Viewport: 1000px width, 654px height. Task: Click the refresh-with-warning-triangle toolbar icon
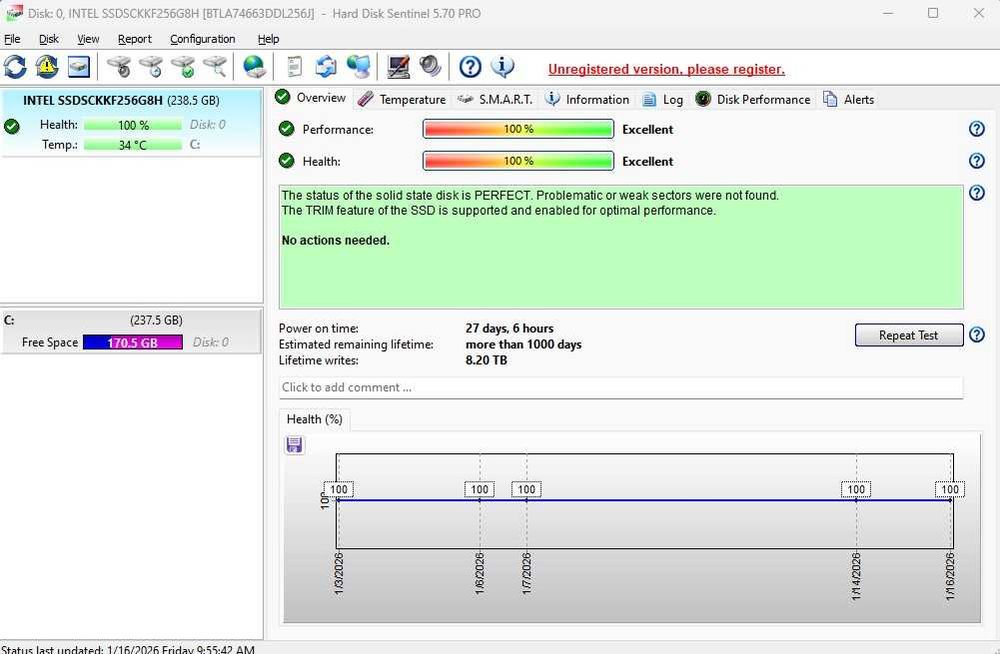47,66
